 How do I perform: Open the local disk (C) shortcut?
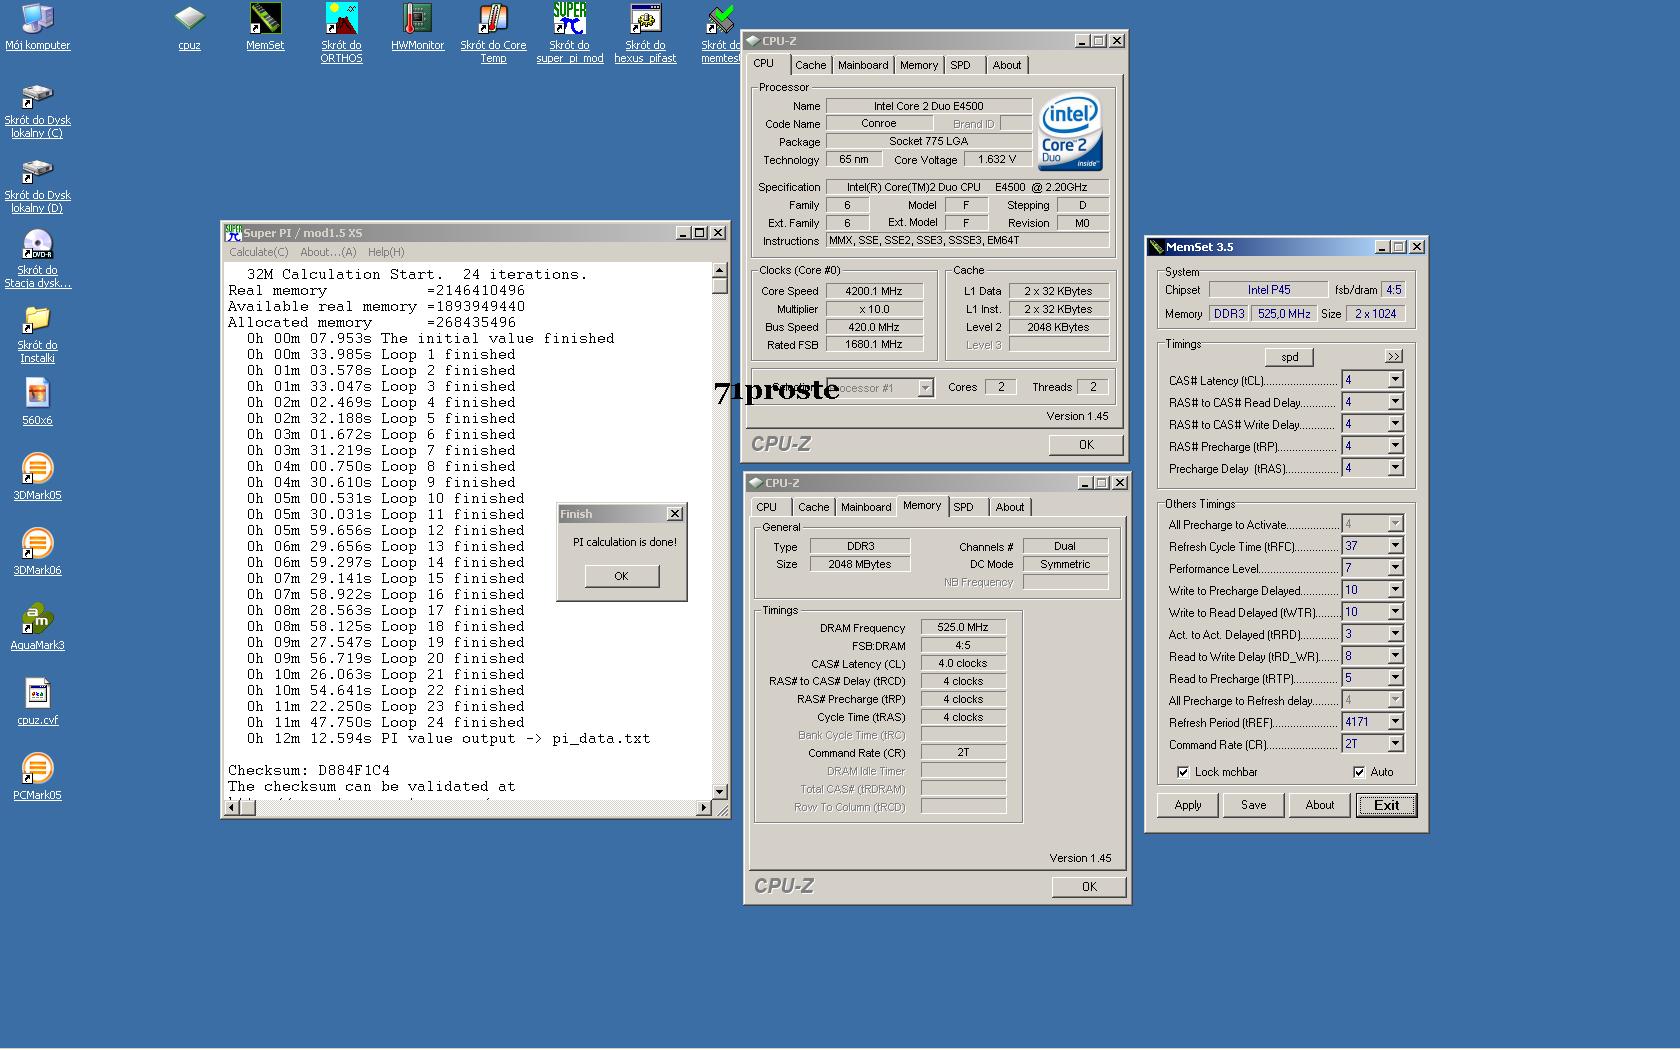(x=37, y=110)
